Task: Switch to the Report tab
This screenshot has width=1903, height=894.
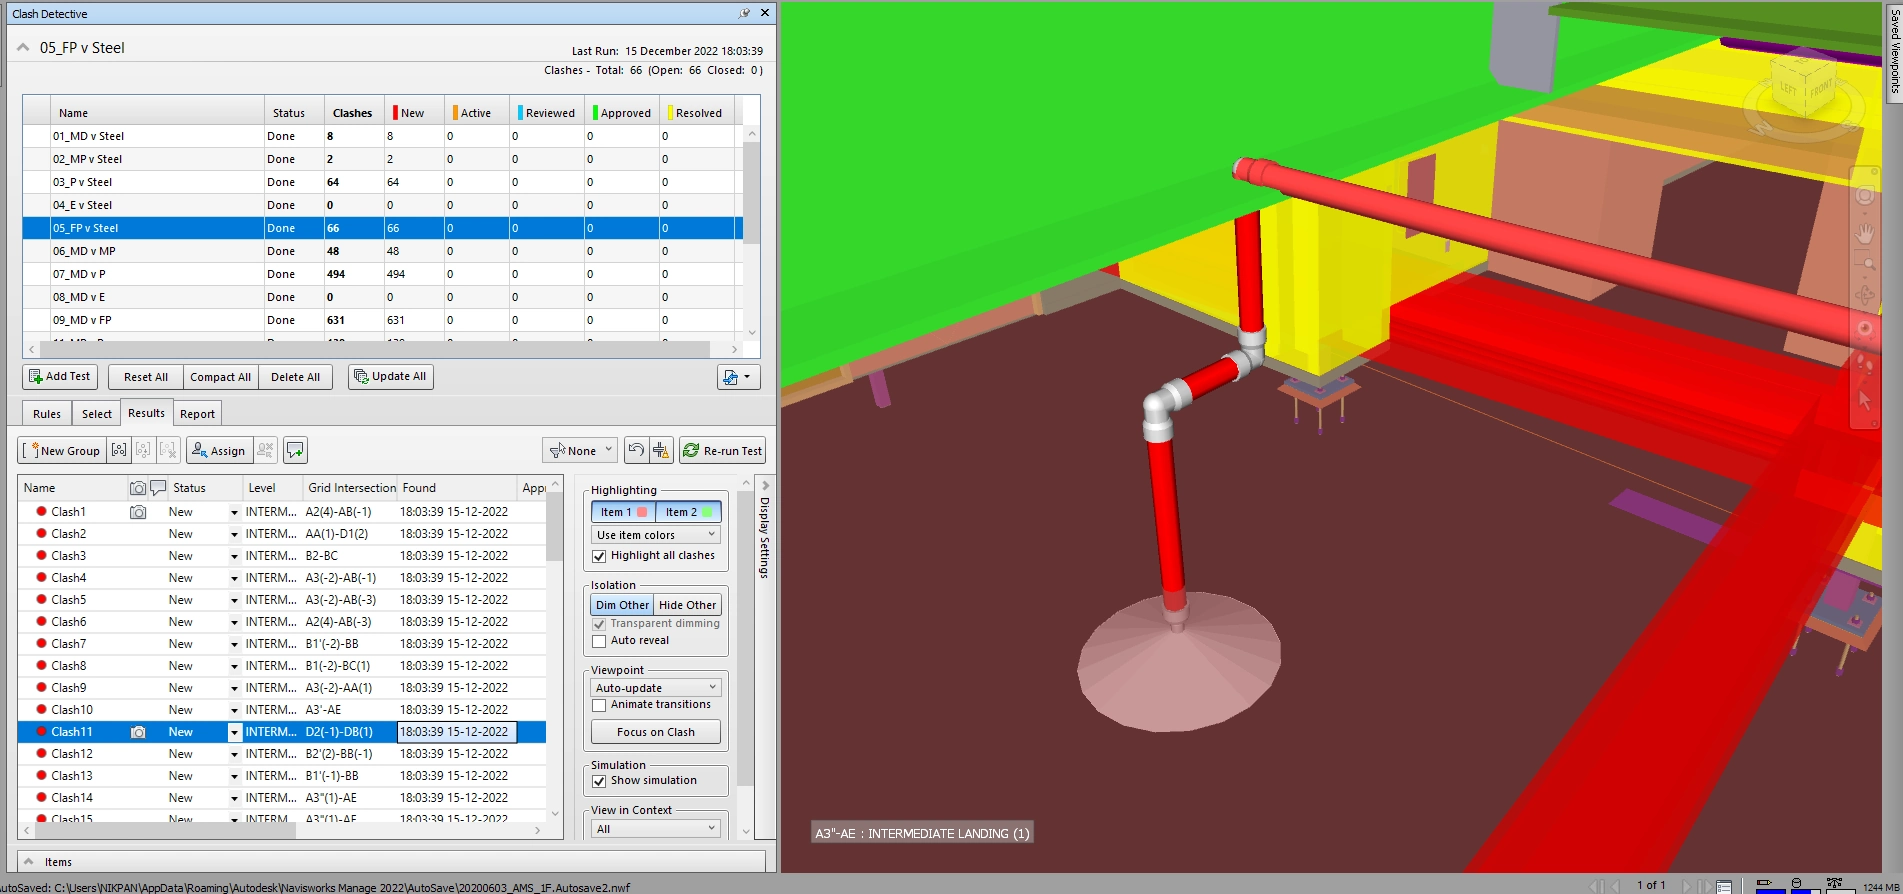Action: pyautogui.click(x=197, y=414)
